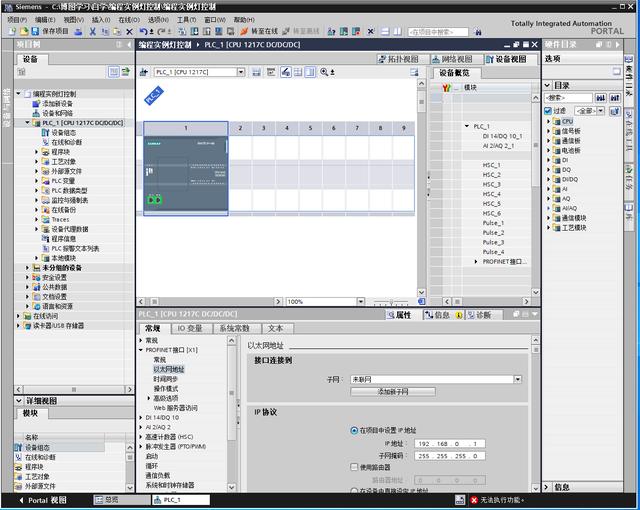Click the Delete X icon beside paste
Viewport: 640px width, 510px height.
[129, 31]
